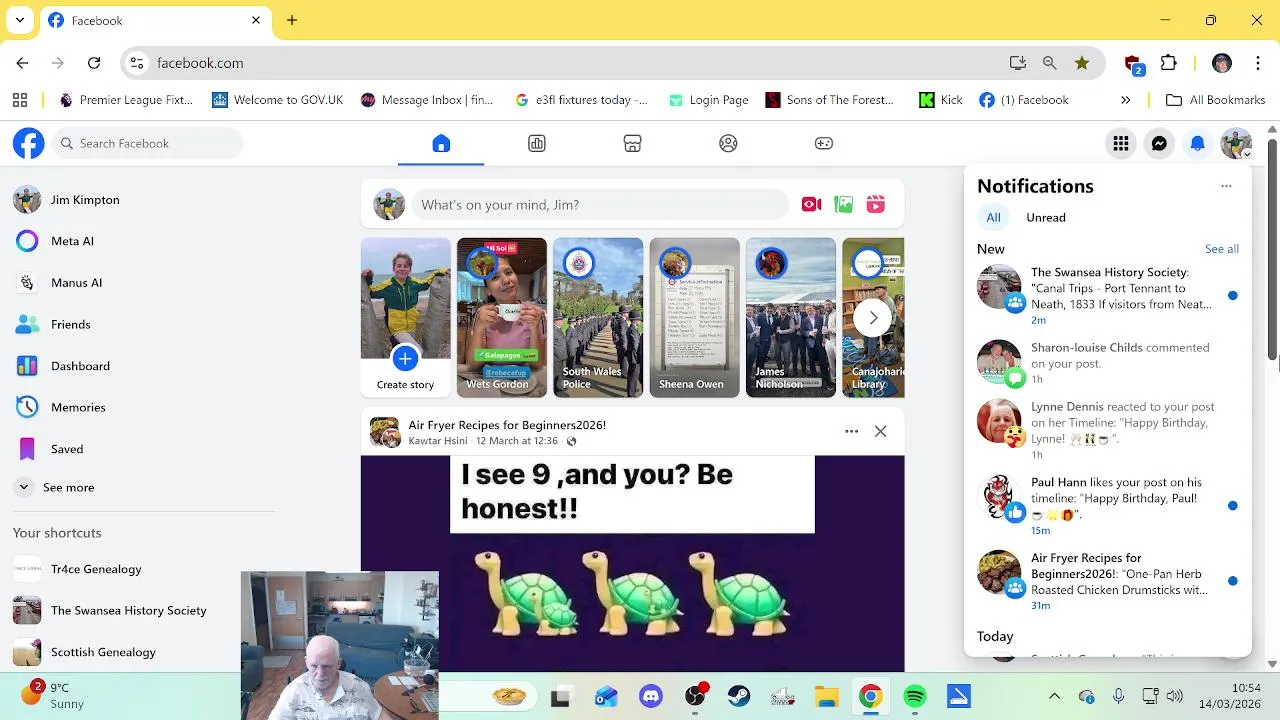Open Tr4ce Genealogy shortcut
The width and height of the screenshot is (1280, 720).
[x=96, y=569]
